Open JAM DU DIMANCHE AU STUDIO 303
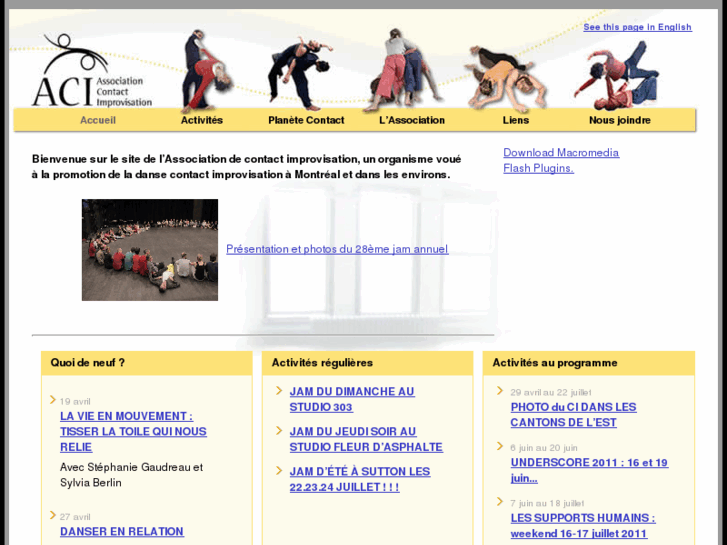Image resolution: width=727 pixels, height=545 pixels. coord(352,399)
